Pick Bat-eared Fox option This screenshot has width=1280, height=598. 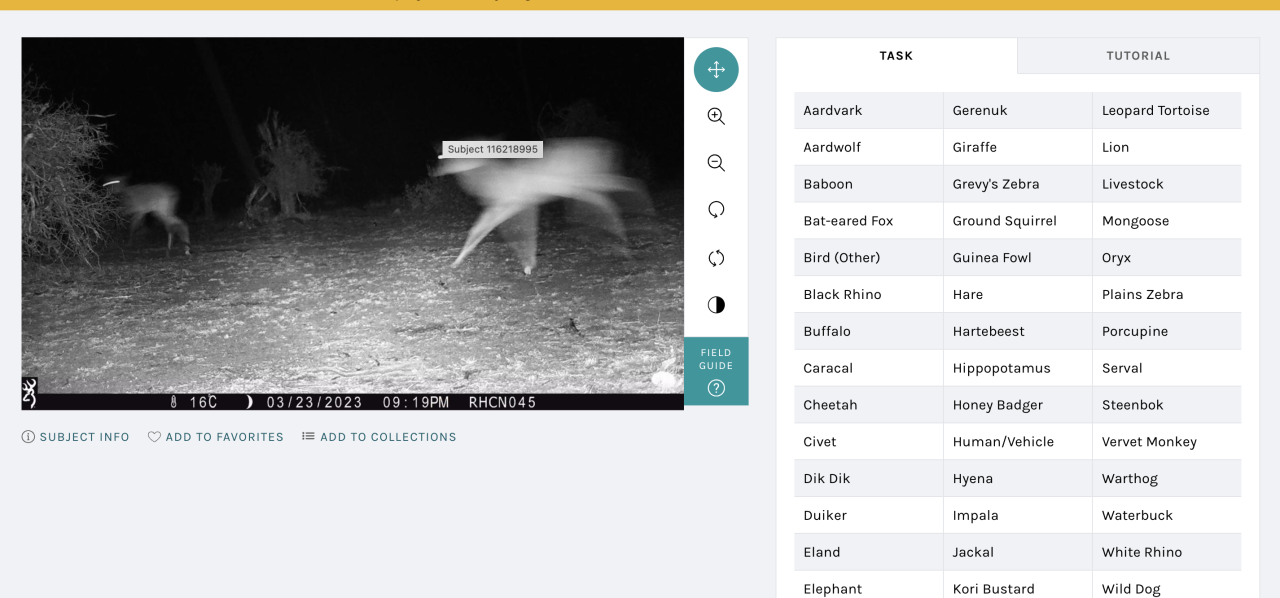point(869,221)
